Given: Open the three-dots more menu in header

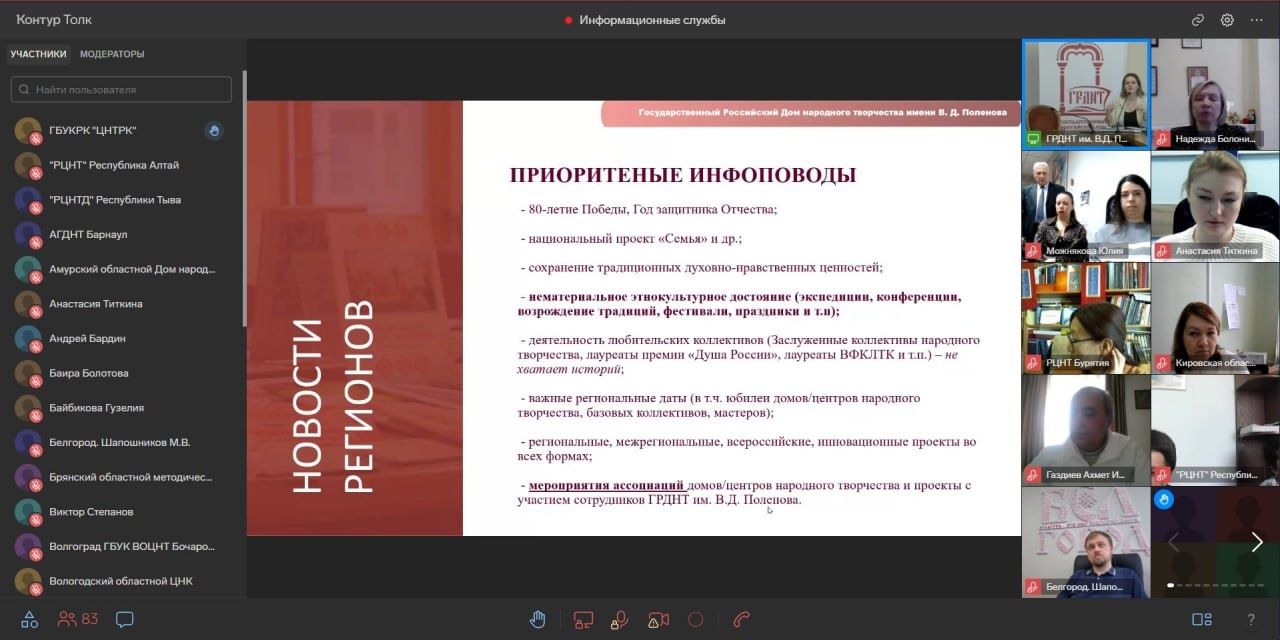Looking at the screenshot, I should 1257,20.
